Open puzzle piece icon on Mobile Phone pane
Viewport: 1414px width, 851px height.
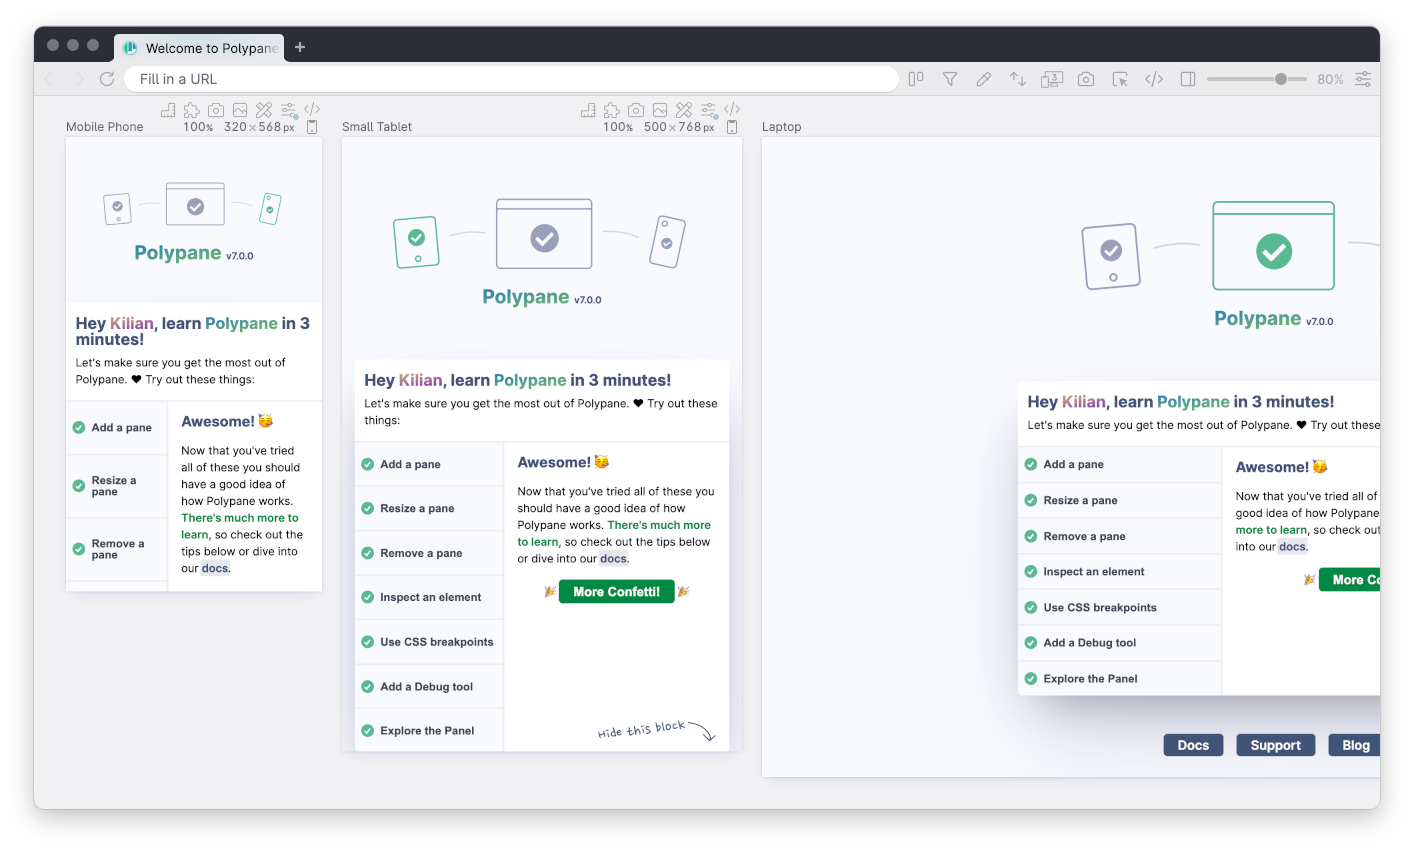coord(192,110)
